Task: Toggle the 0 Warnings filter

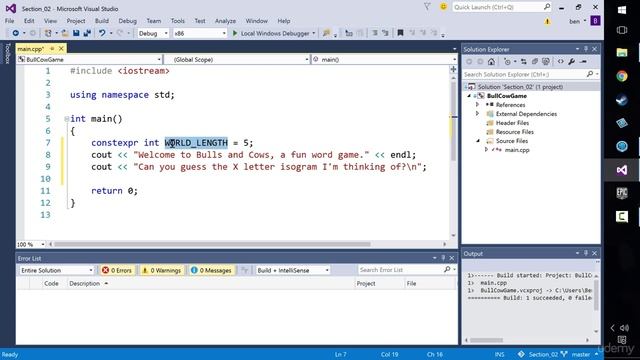Action: click(x=162, y=270)
